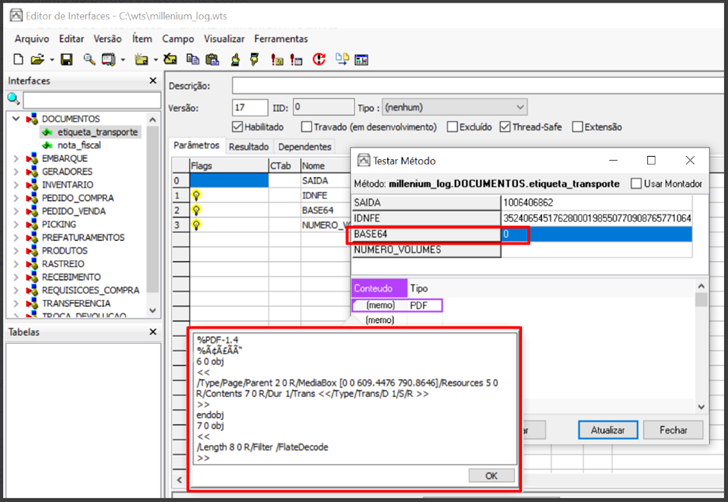Select the nota_fiscal tree item
The image size is (728, 502).
click(x=79, y=145)
